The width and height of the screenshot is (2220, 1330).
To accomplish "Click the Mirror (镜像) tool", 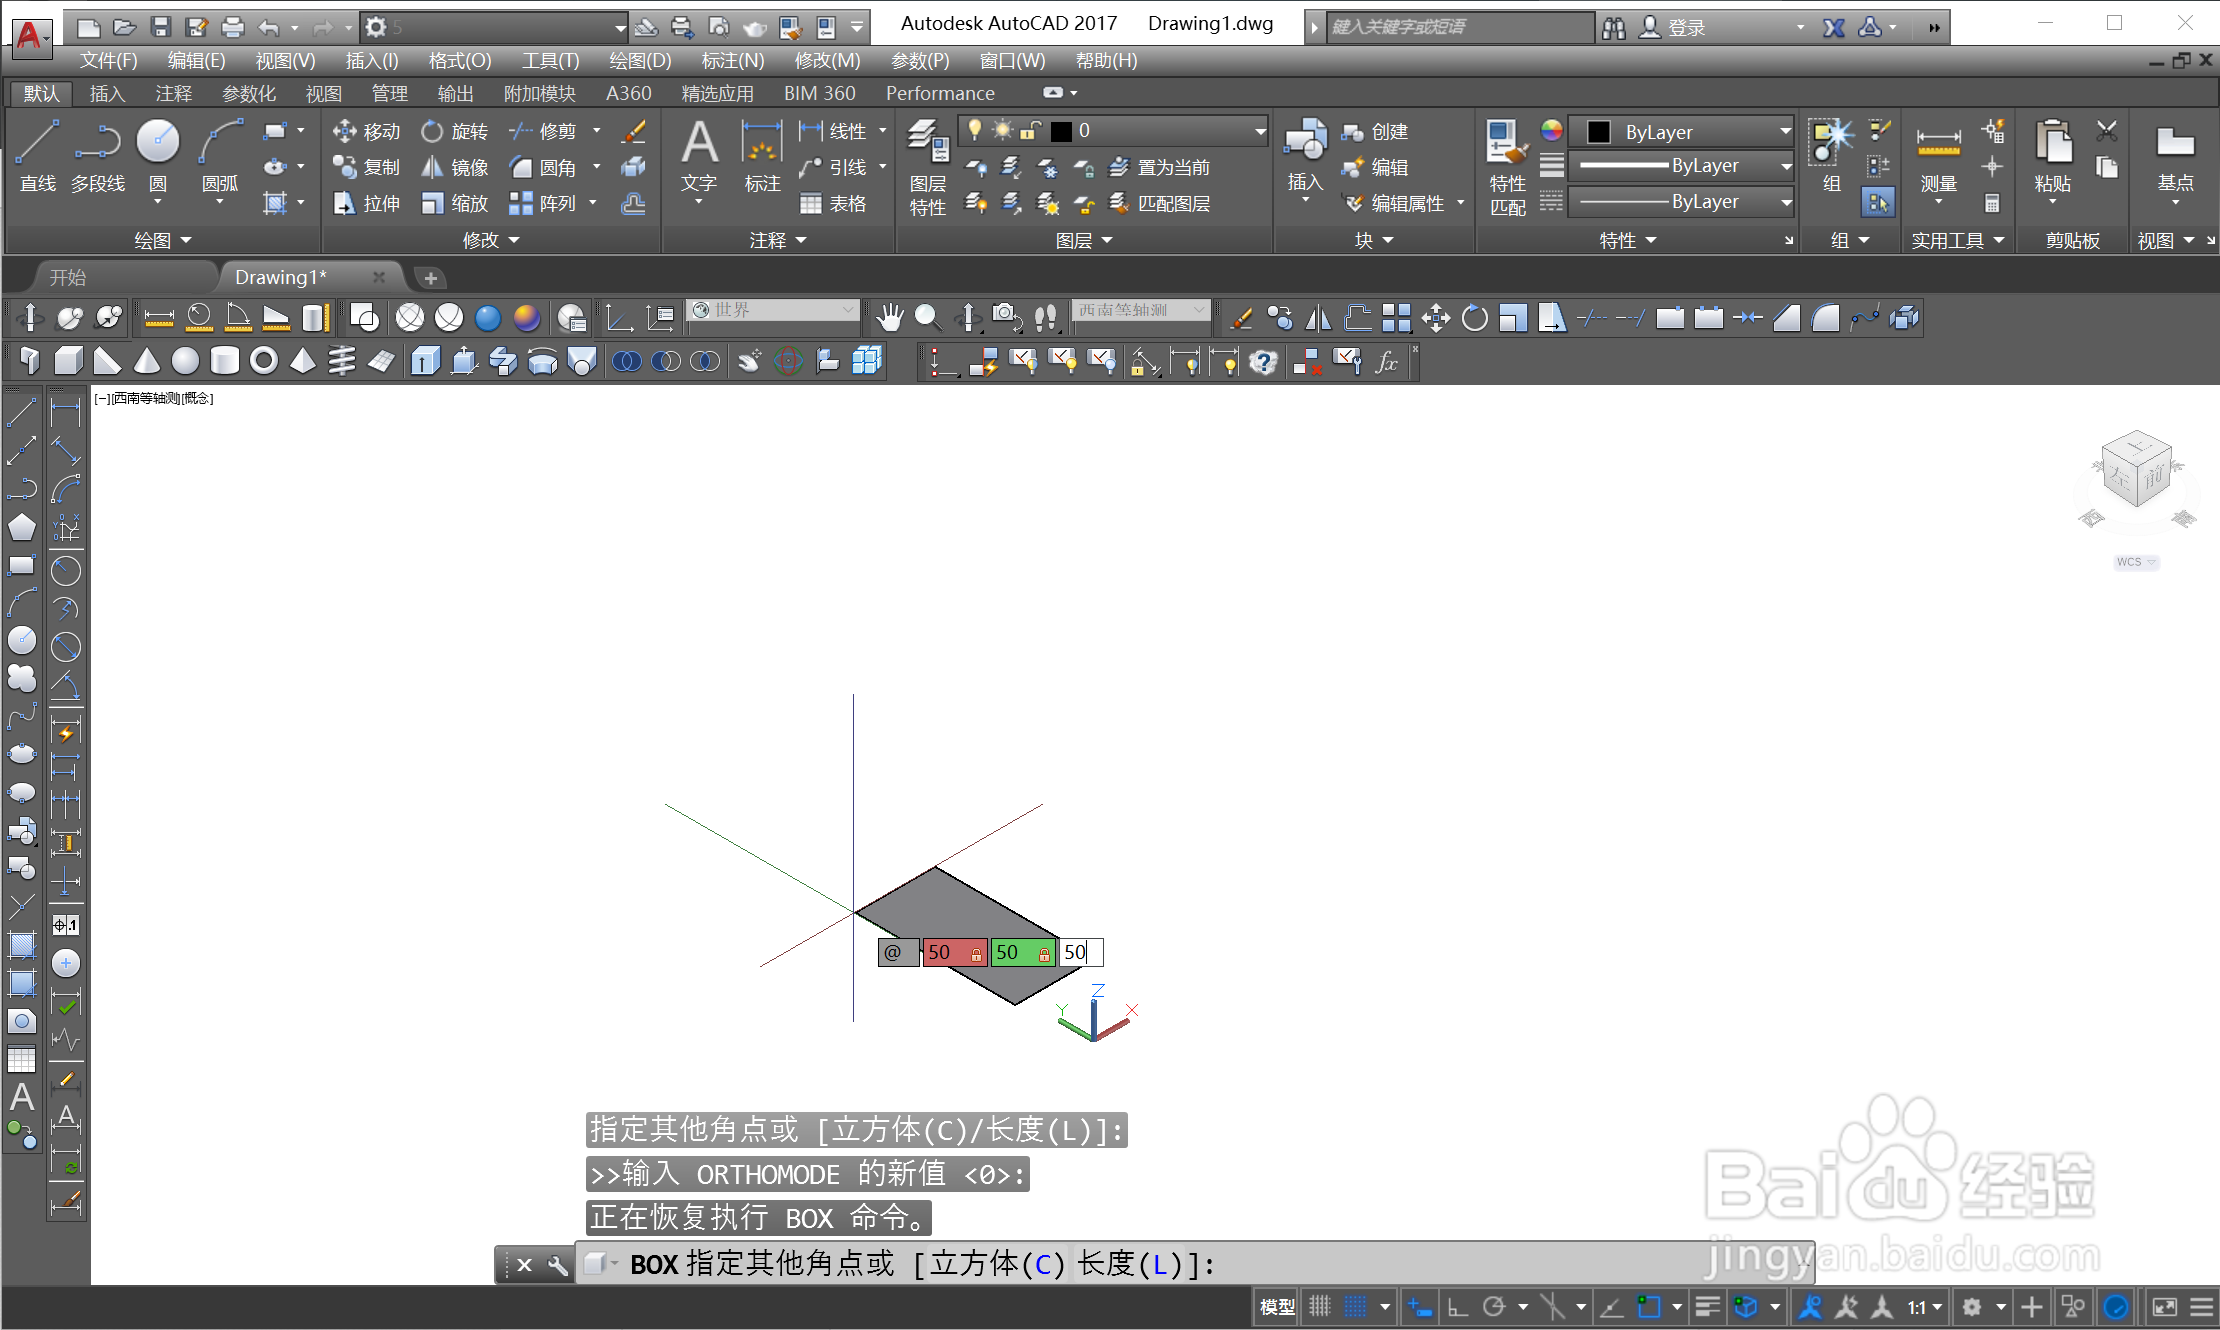I will (455, 167).
